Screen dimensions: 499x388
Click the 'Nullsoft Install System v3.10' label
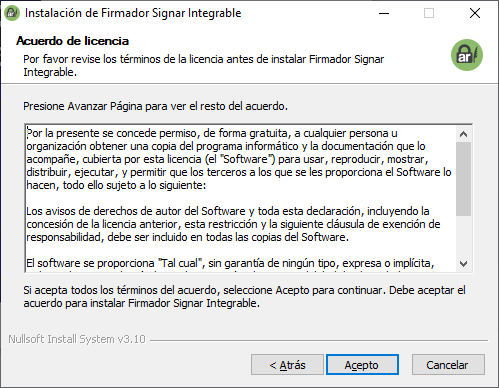77,339
